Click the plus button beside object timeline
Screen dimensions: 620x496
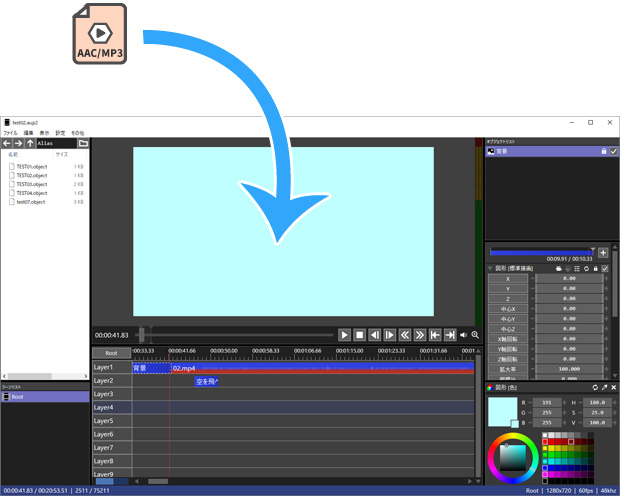603,253
